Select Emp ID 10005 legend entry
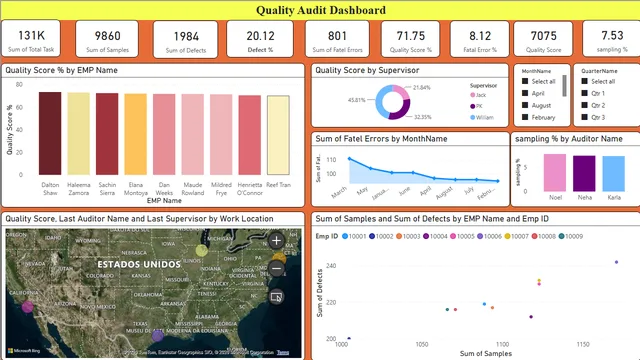The width and height of the screenshot is (640, 360). click(462, 236)
